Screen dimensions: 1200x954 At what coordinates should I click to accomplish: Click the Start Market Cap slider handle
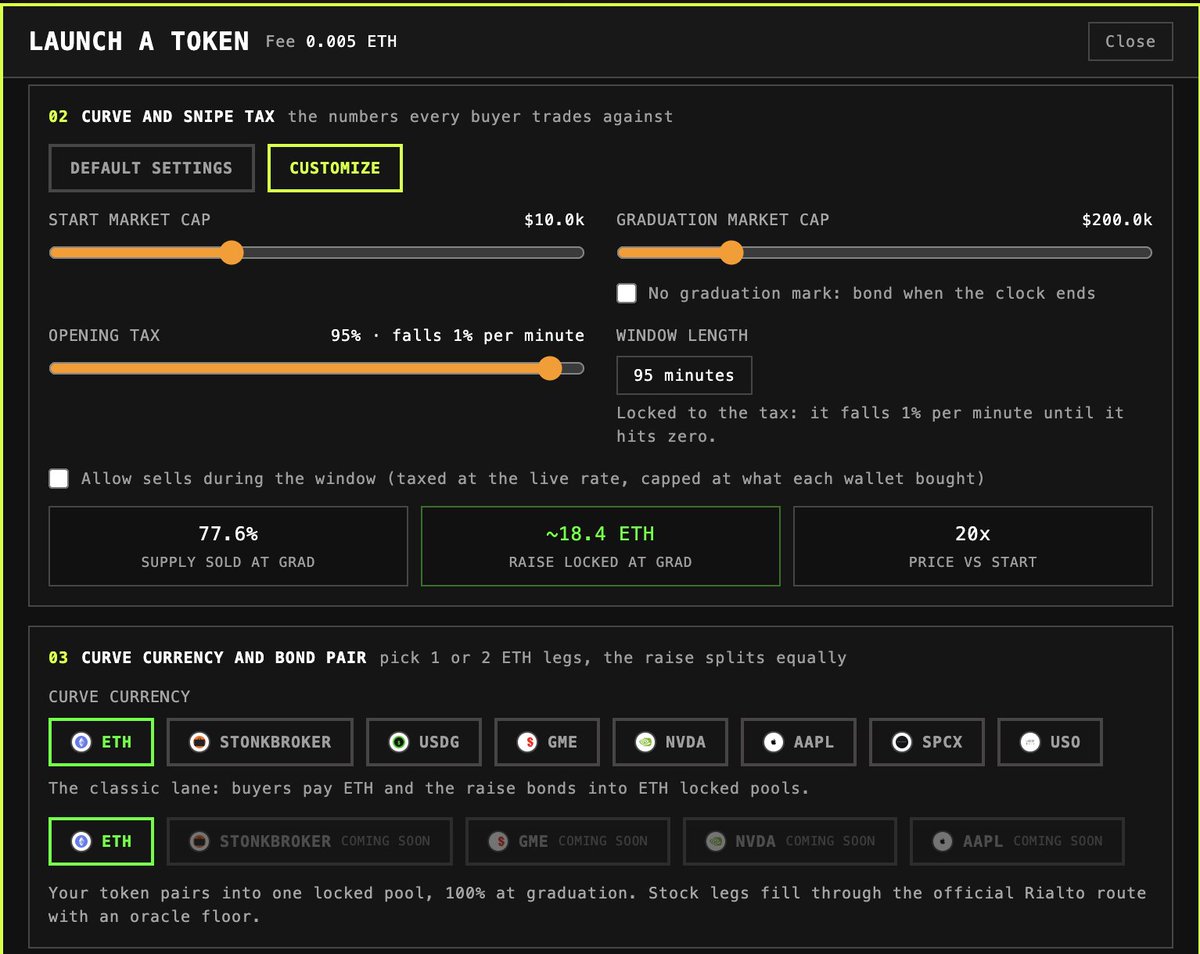pos(231,253)
